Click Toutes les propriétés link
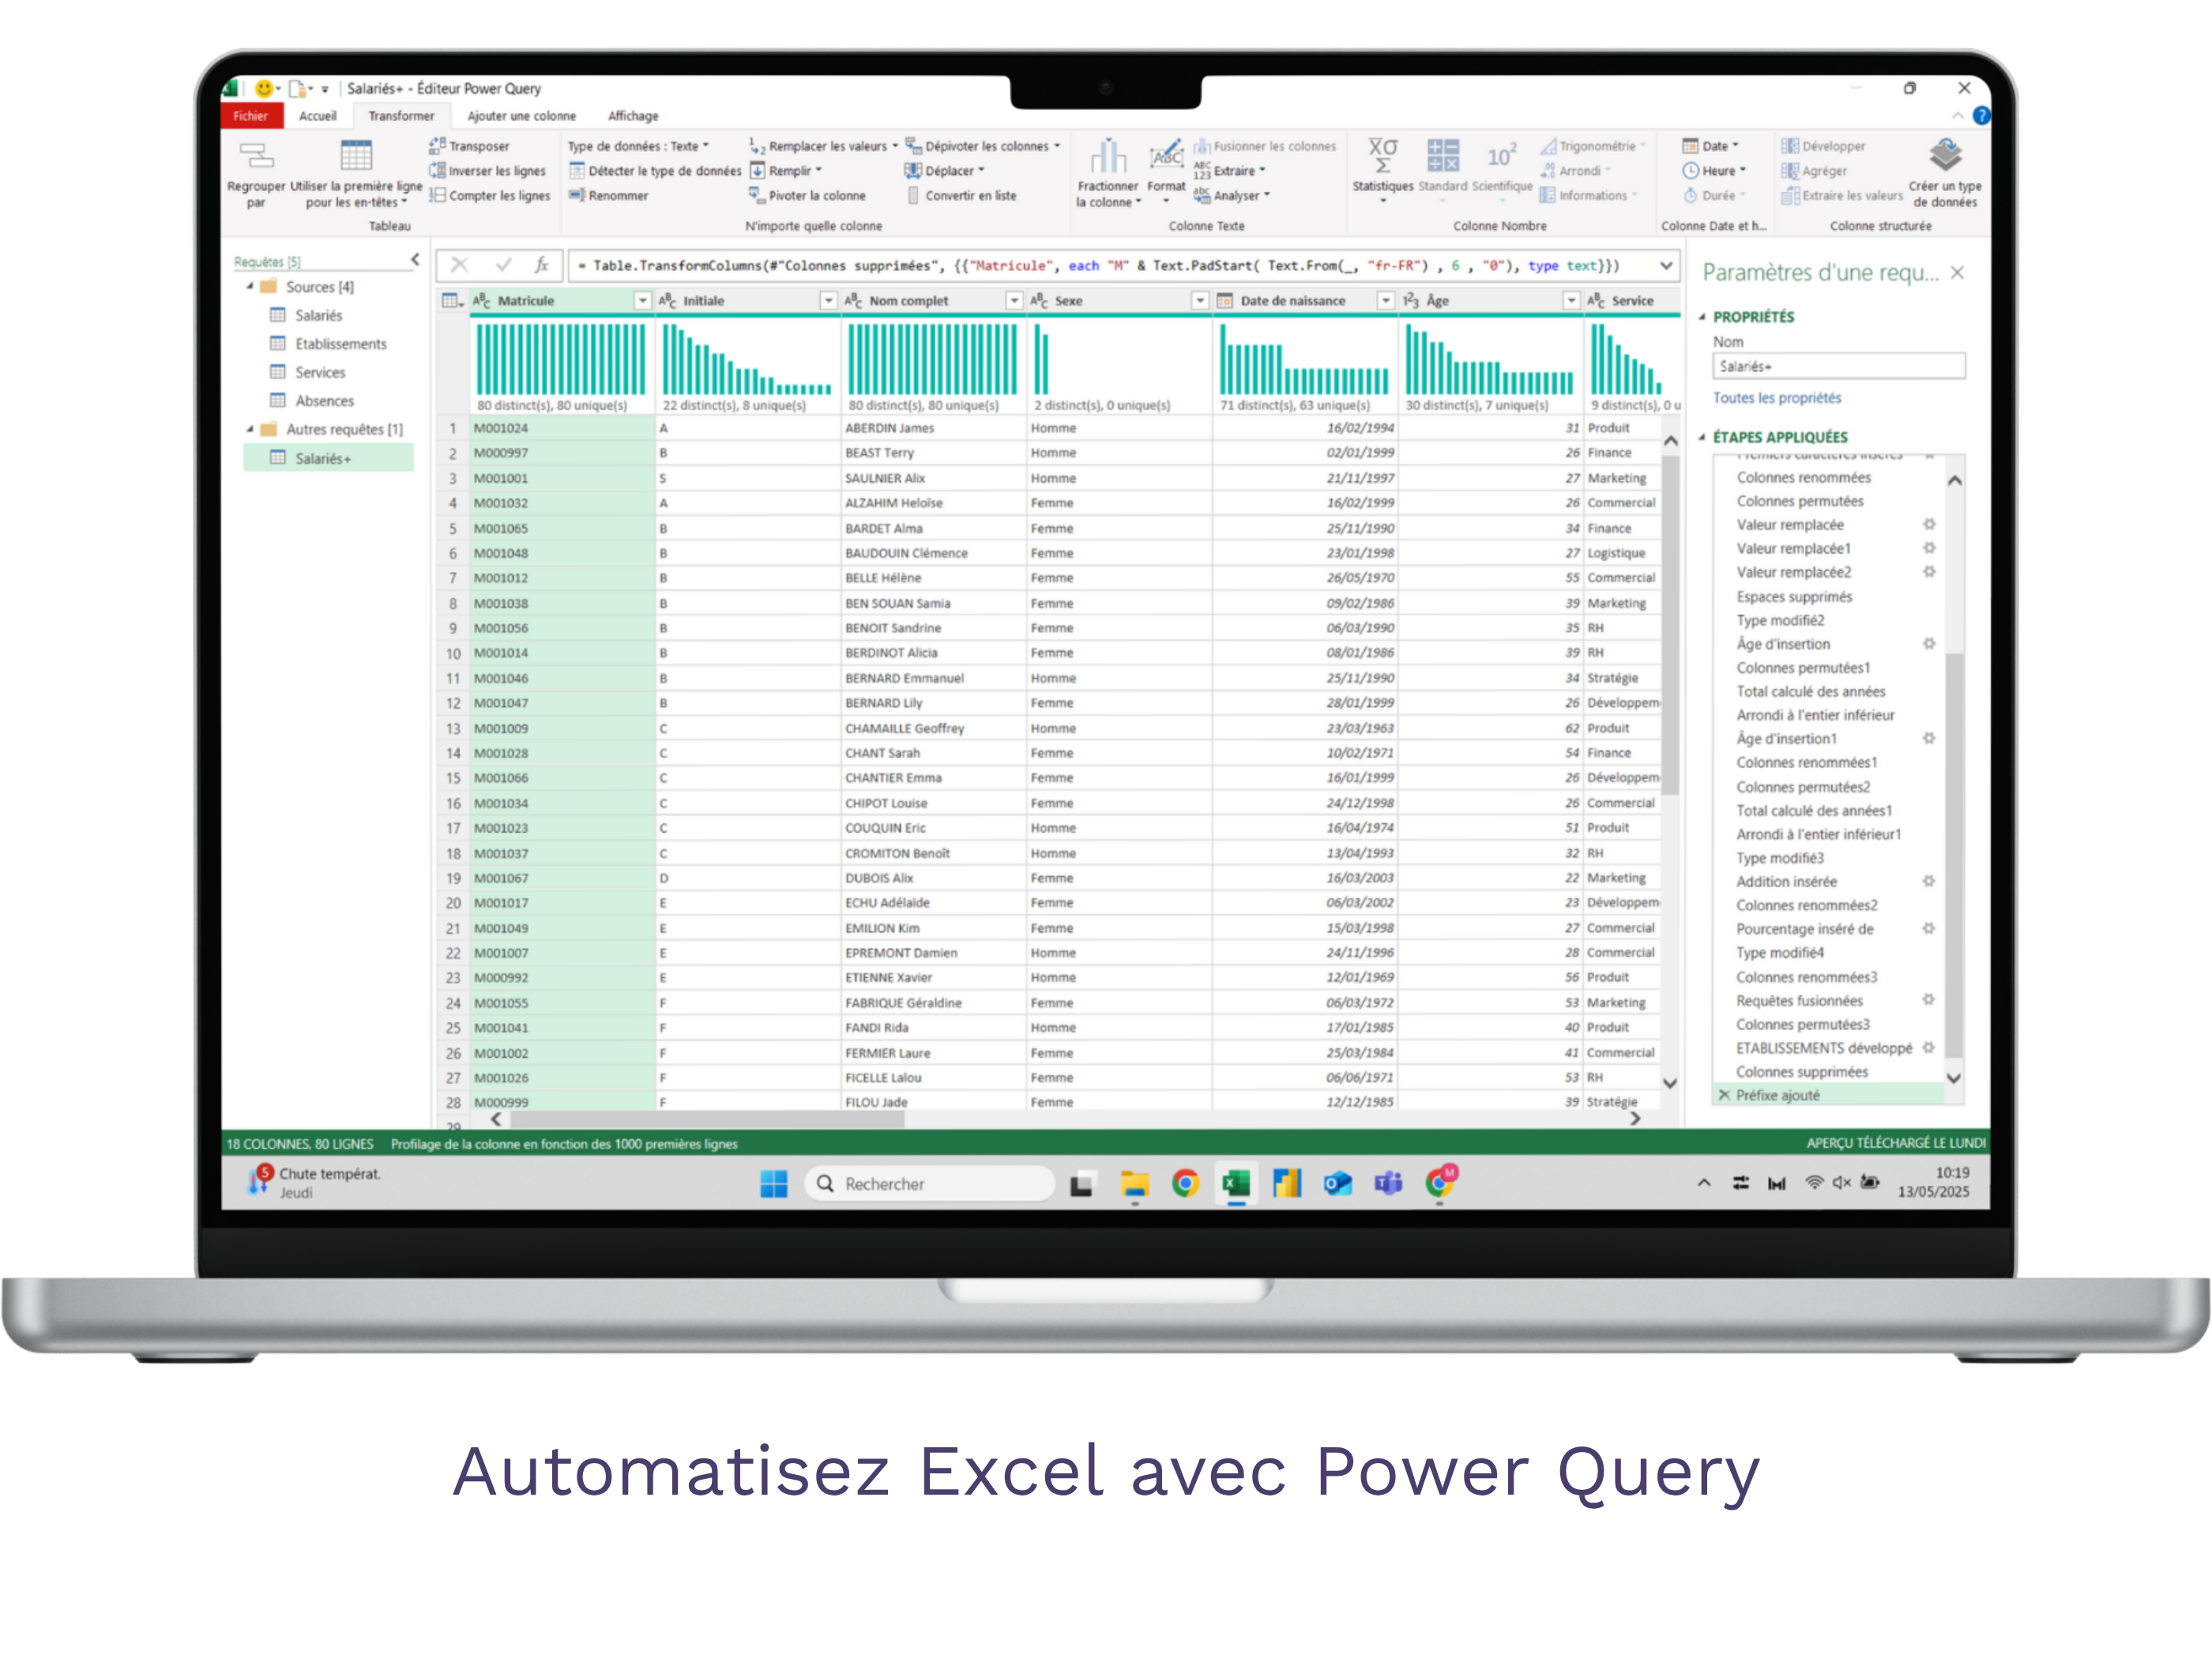2212x1659 pixels. (x=1776, y=398)
